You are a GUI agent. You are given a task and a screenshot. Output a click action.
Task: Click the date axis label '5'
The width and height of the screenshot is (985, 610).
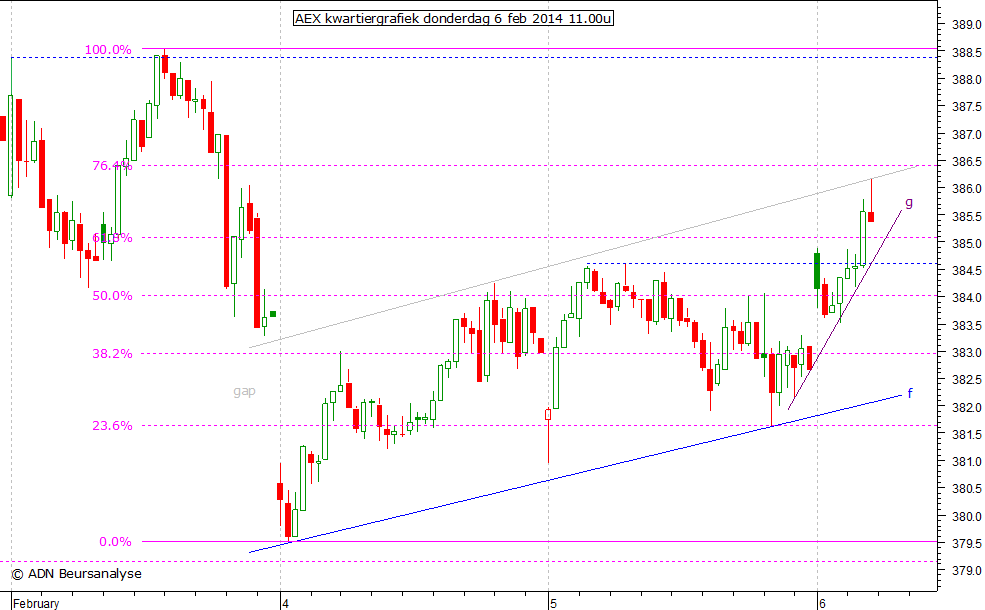(553, 603)
